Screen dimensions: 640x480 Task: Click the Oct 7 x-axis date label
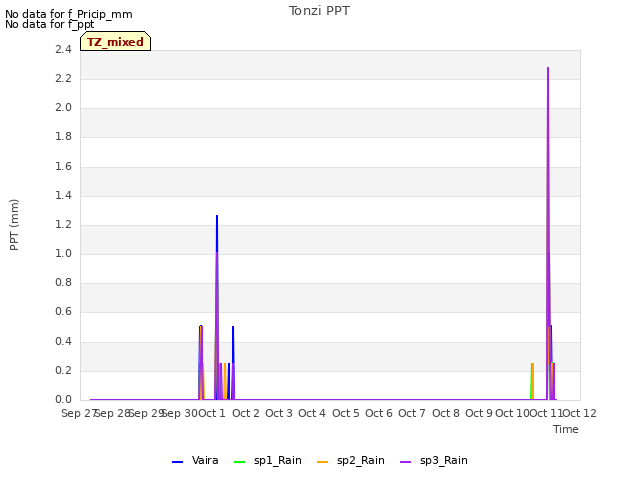click(x=412, y=413)
